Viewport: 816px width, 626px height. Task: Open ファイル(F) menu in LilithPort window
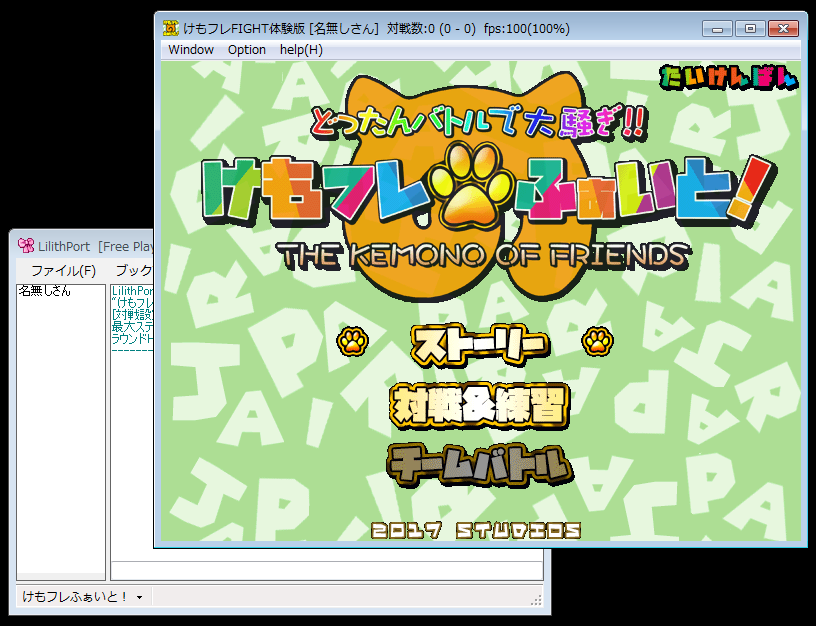(63, 271)
